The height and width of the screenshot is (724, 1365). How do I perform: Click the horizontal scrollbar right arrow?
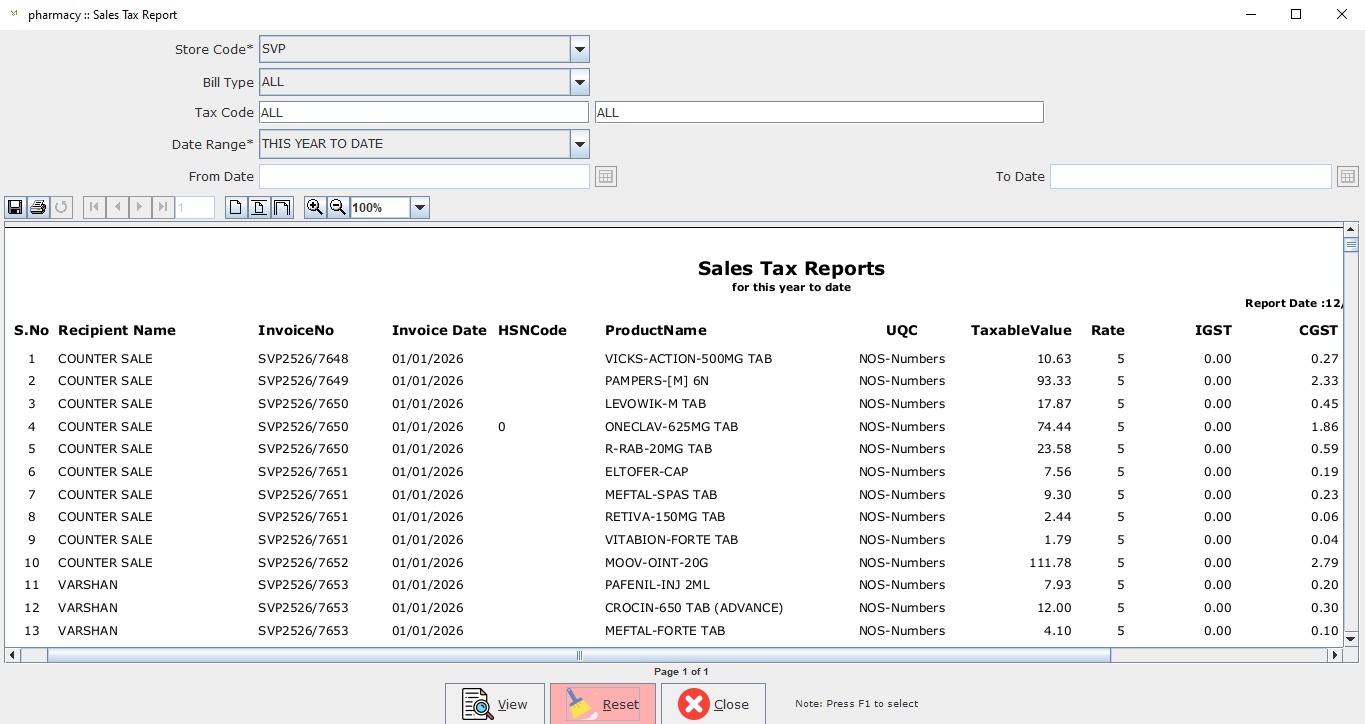pyautogui.click(x=1335, y=655)
